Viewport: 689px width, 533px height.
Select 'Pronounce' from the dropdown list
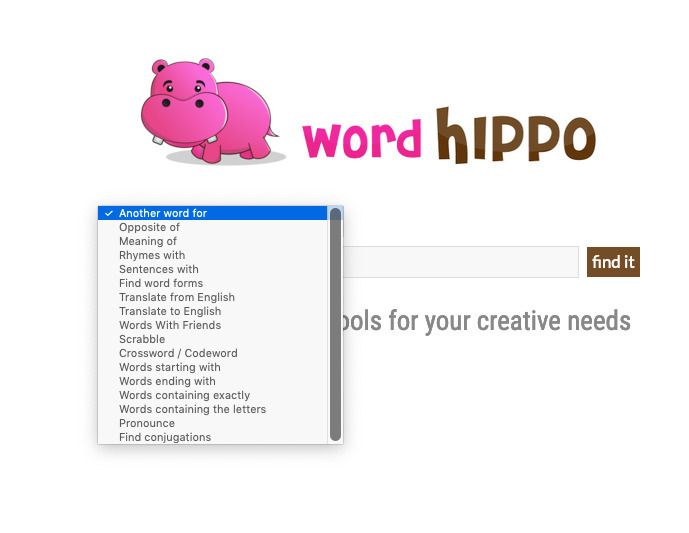click(x=147, y=423)
